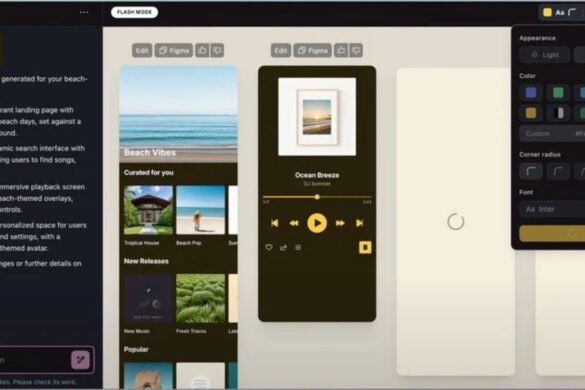Thumbs up the Beach Vibes screen

(202, 50)
